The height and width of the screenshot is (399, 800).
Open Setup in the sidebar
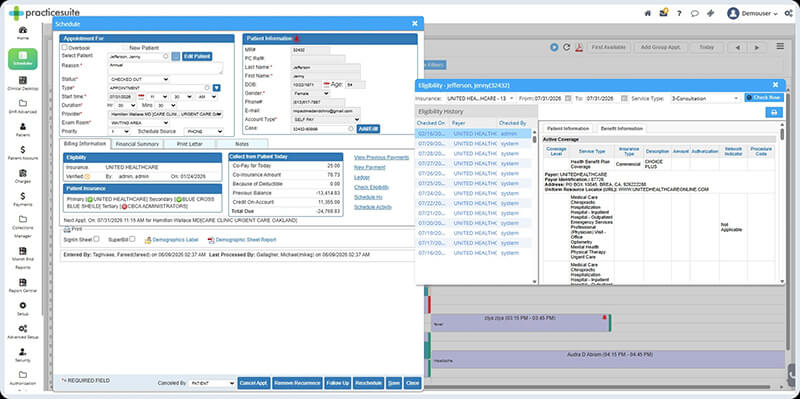22,309
